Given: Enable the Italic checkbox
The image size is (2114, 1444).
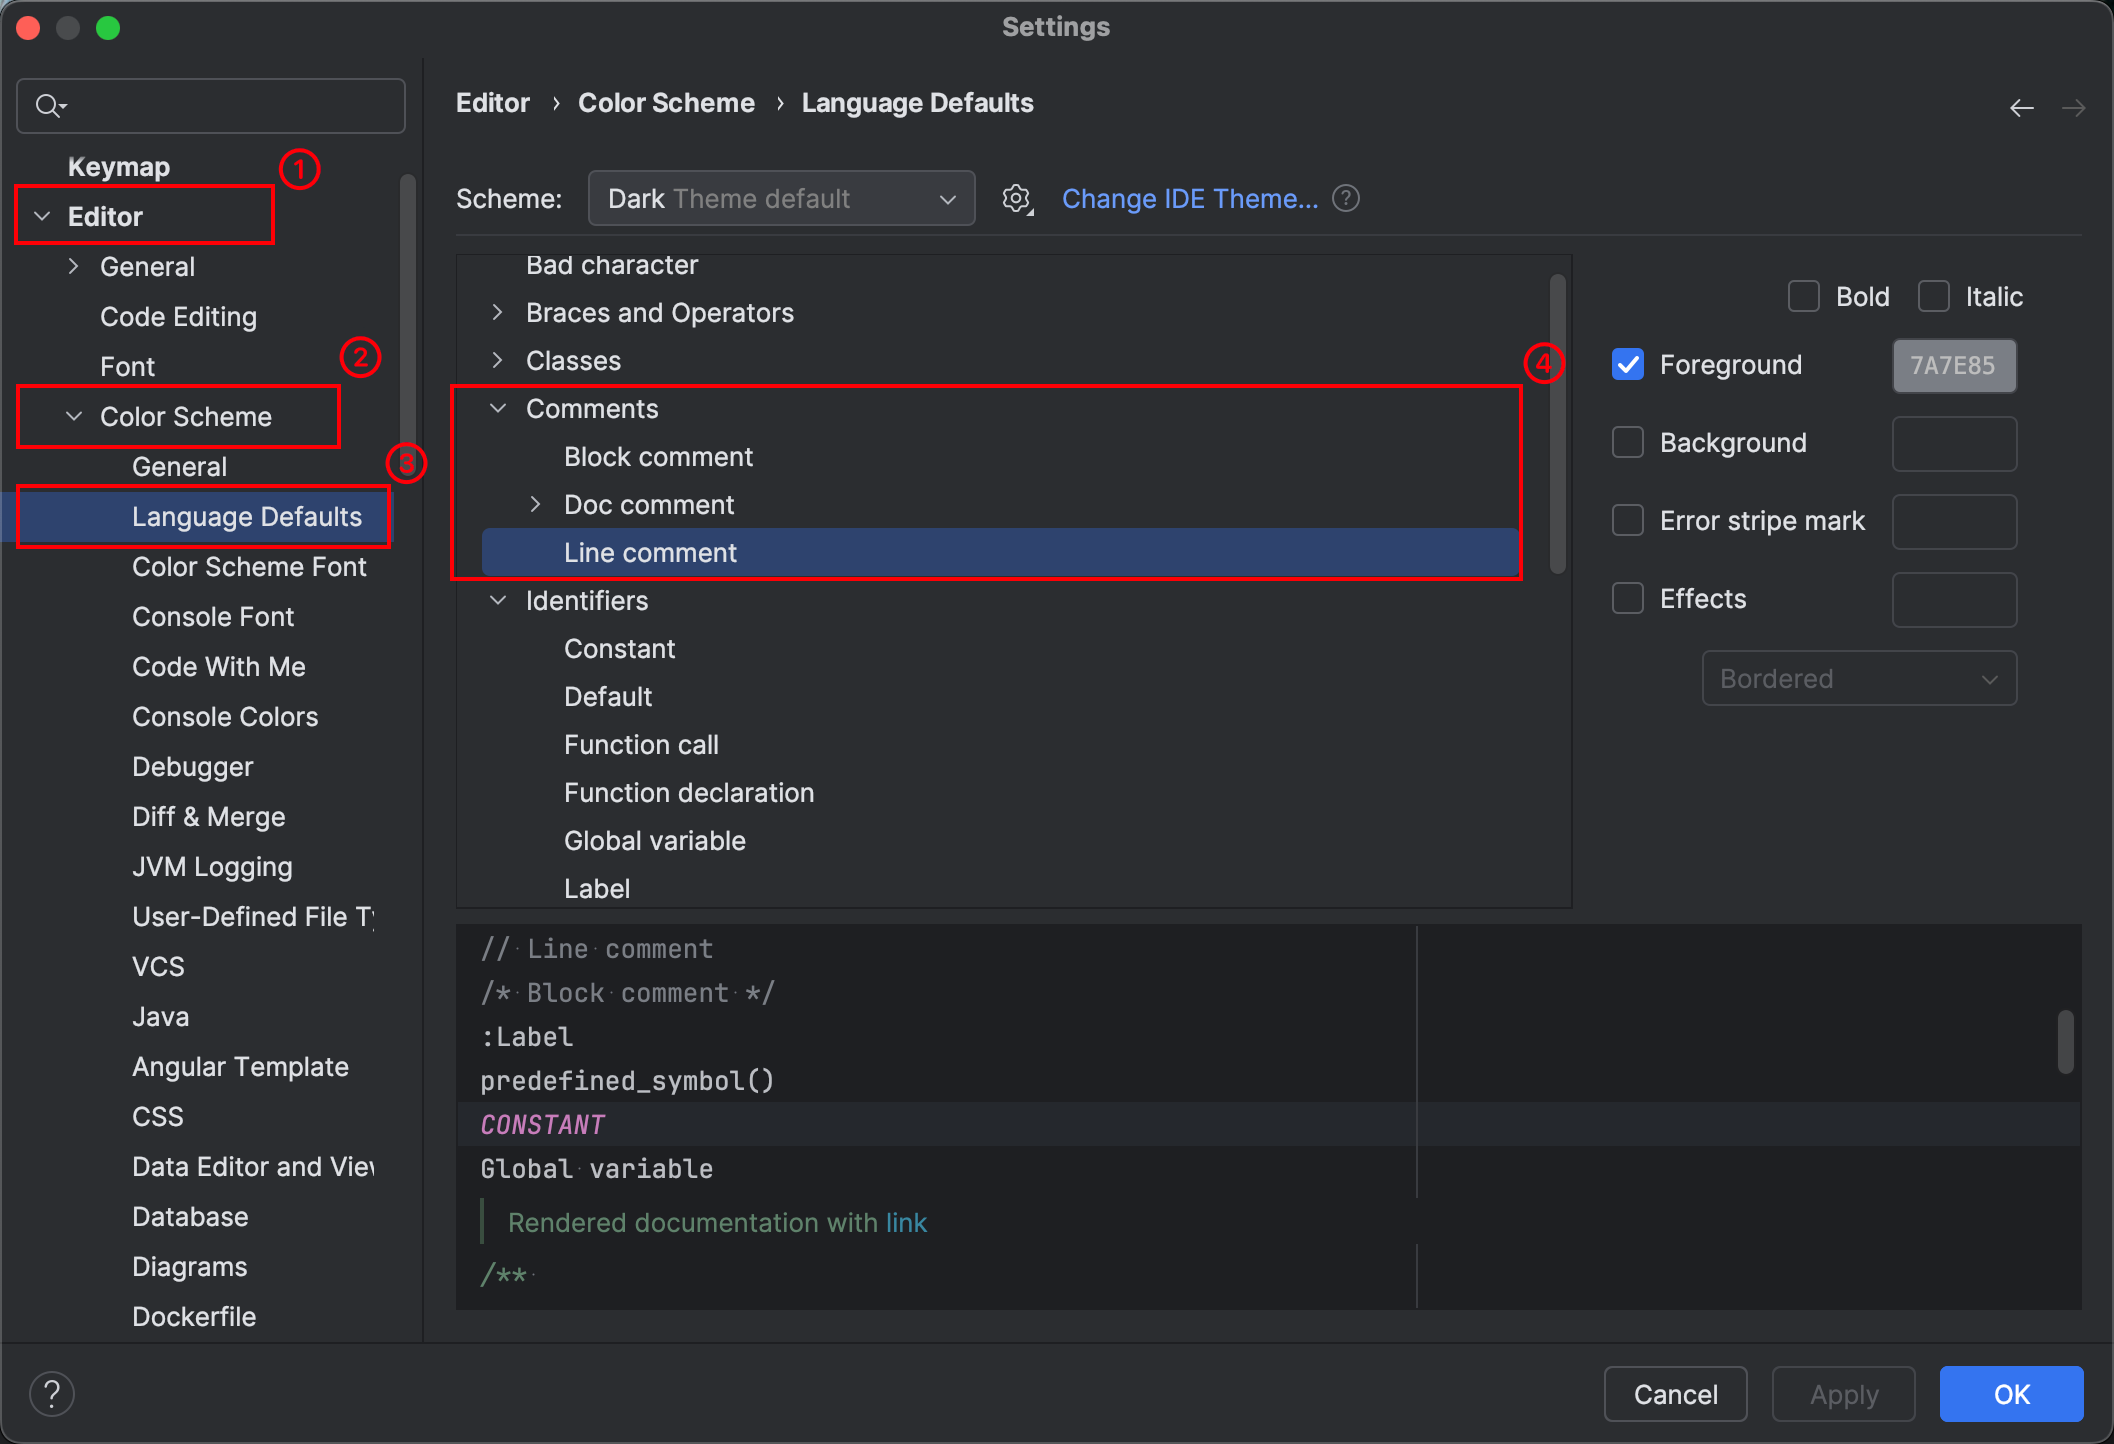Looking at the screenshot, I should click(1933, 297).
